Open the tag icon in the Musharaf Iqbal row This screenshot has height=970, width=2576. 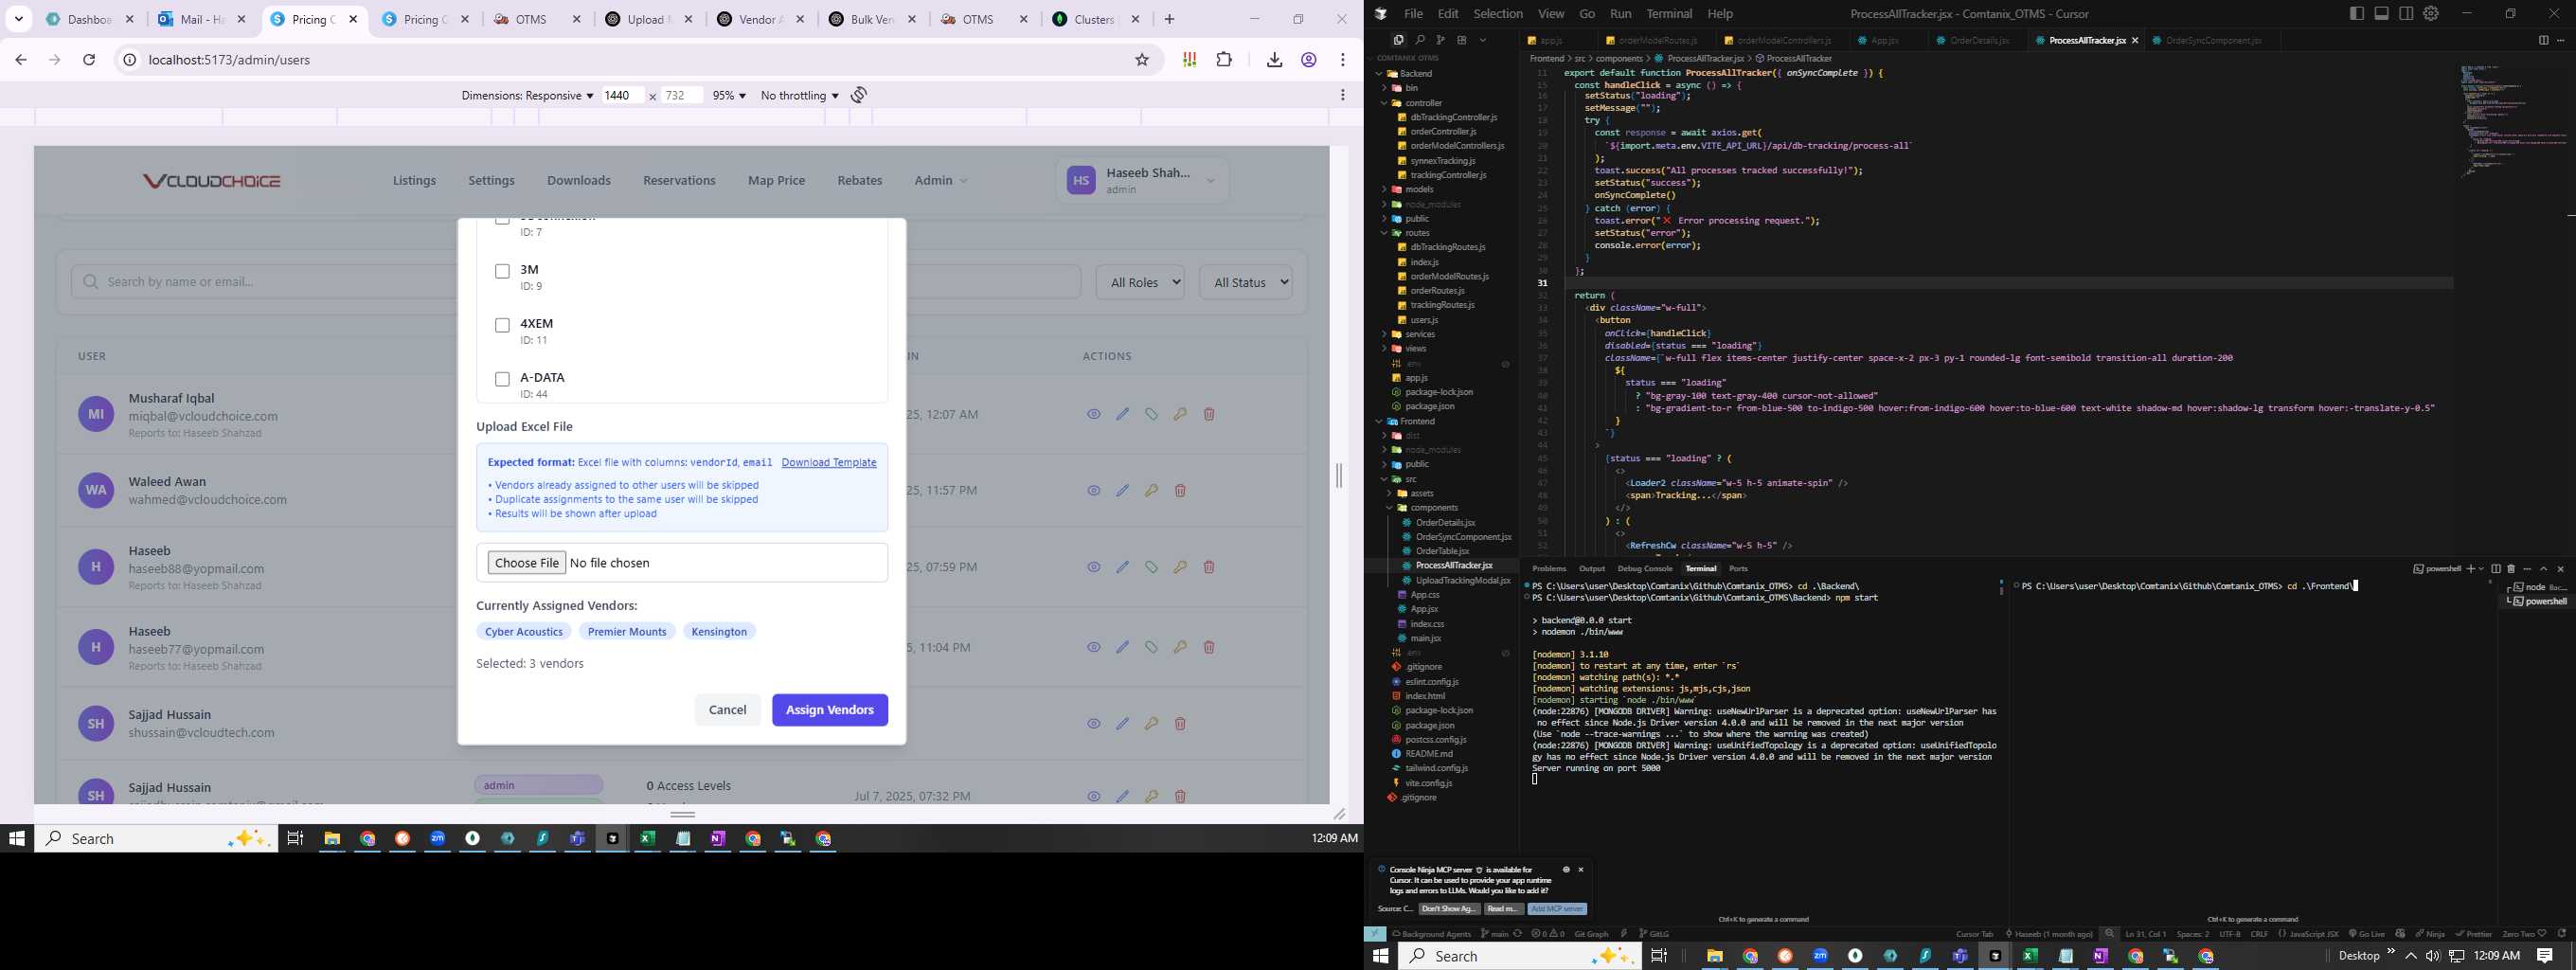pyautogui.click(x=1151, y=414)
